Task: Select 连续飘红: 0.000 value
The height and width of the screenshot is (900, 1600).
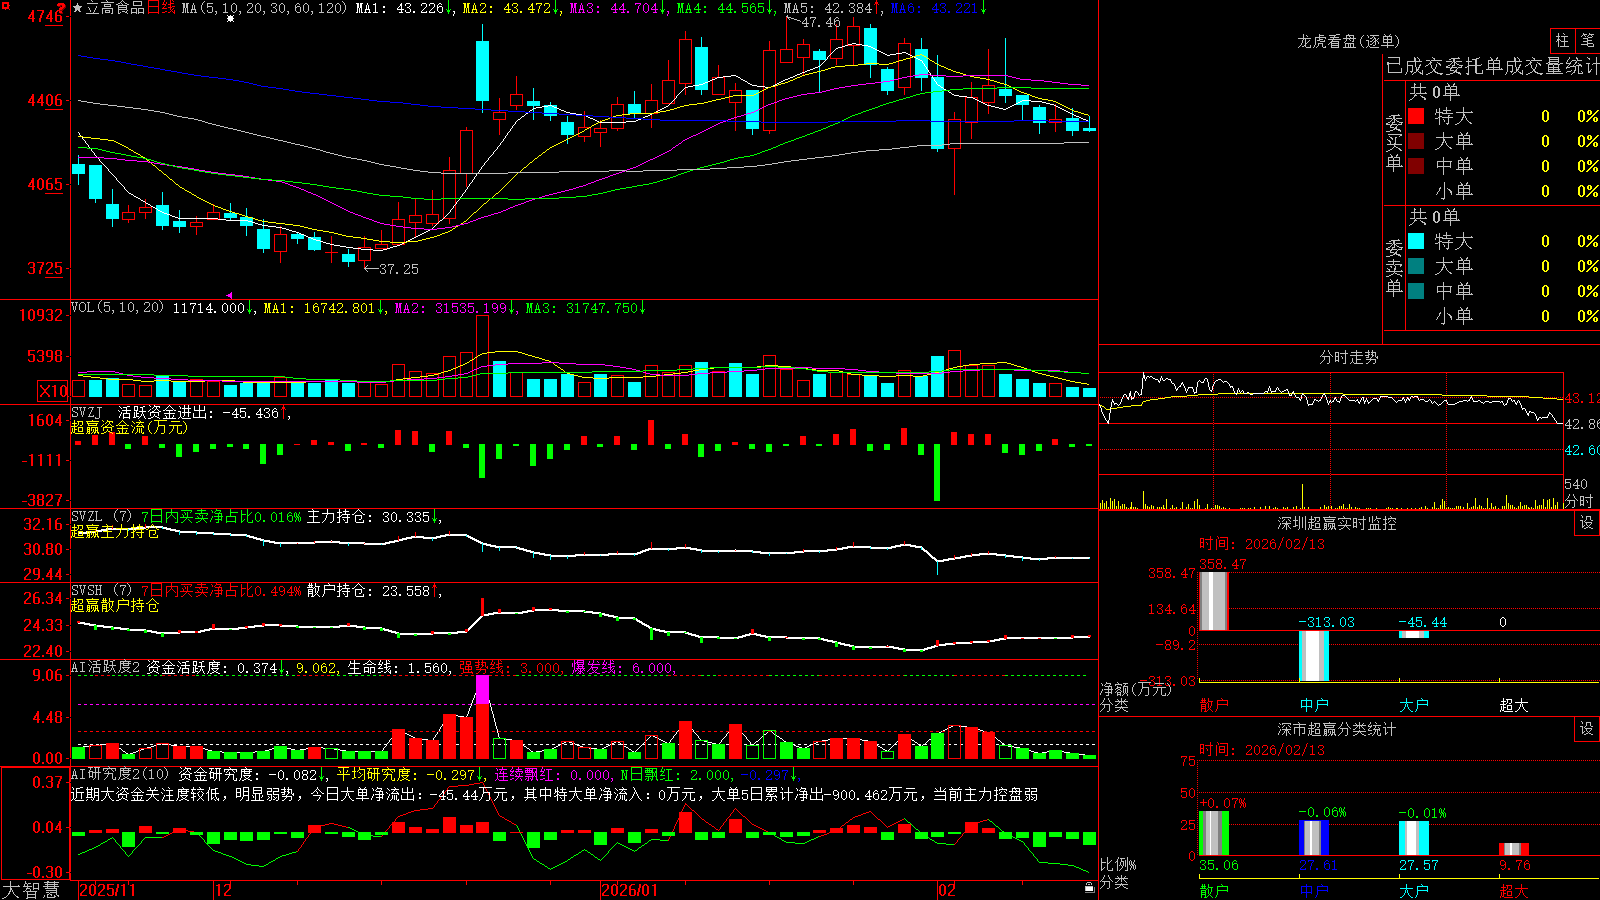Action: point(552,774)
